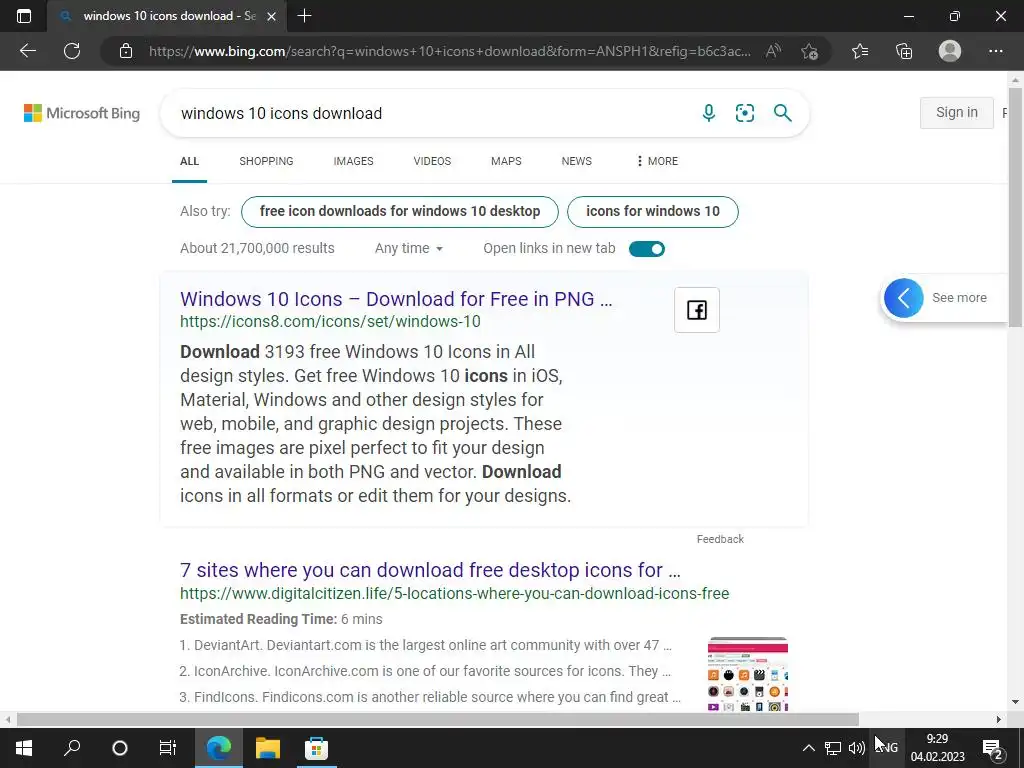This screenshot has height=768, width=1024.
Task: Open Edge tab actions menu icon
Action: (x=24, y=16)
